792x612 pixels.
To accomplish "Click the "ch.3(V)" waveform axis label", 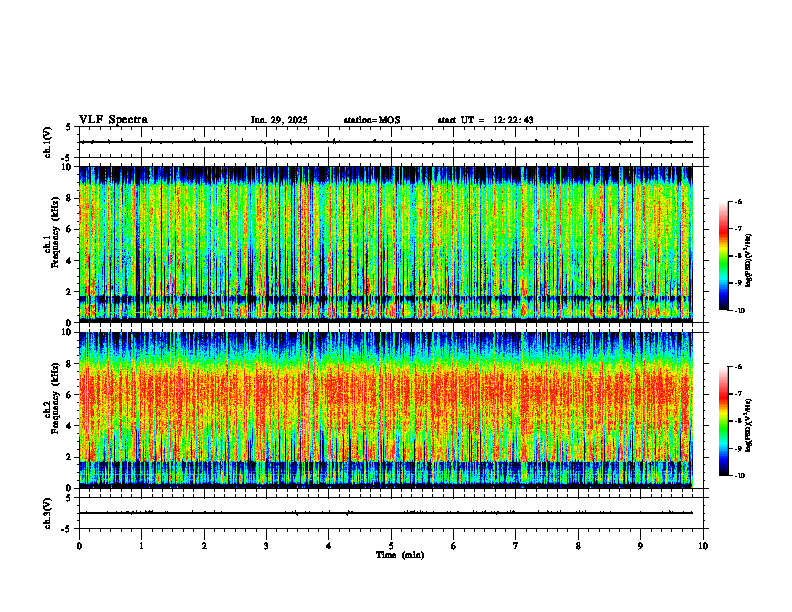I will tap(47, 513).
